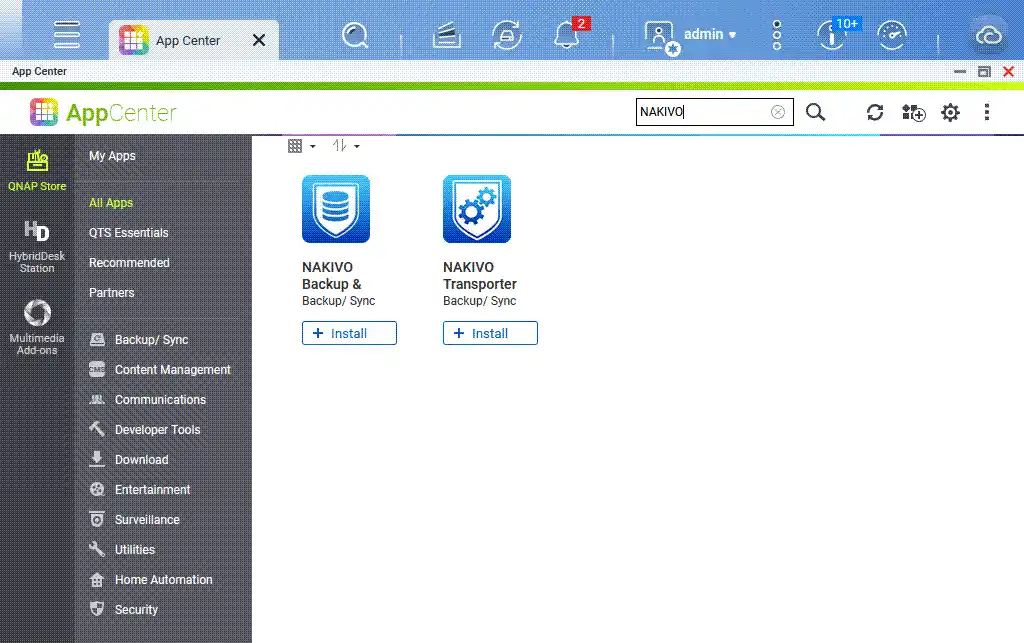
Task: Open the desktop search magnifier icon
Action: click(x=355, y=35)
